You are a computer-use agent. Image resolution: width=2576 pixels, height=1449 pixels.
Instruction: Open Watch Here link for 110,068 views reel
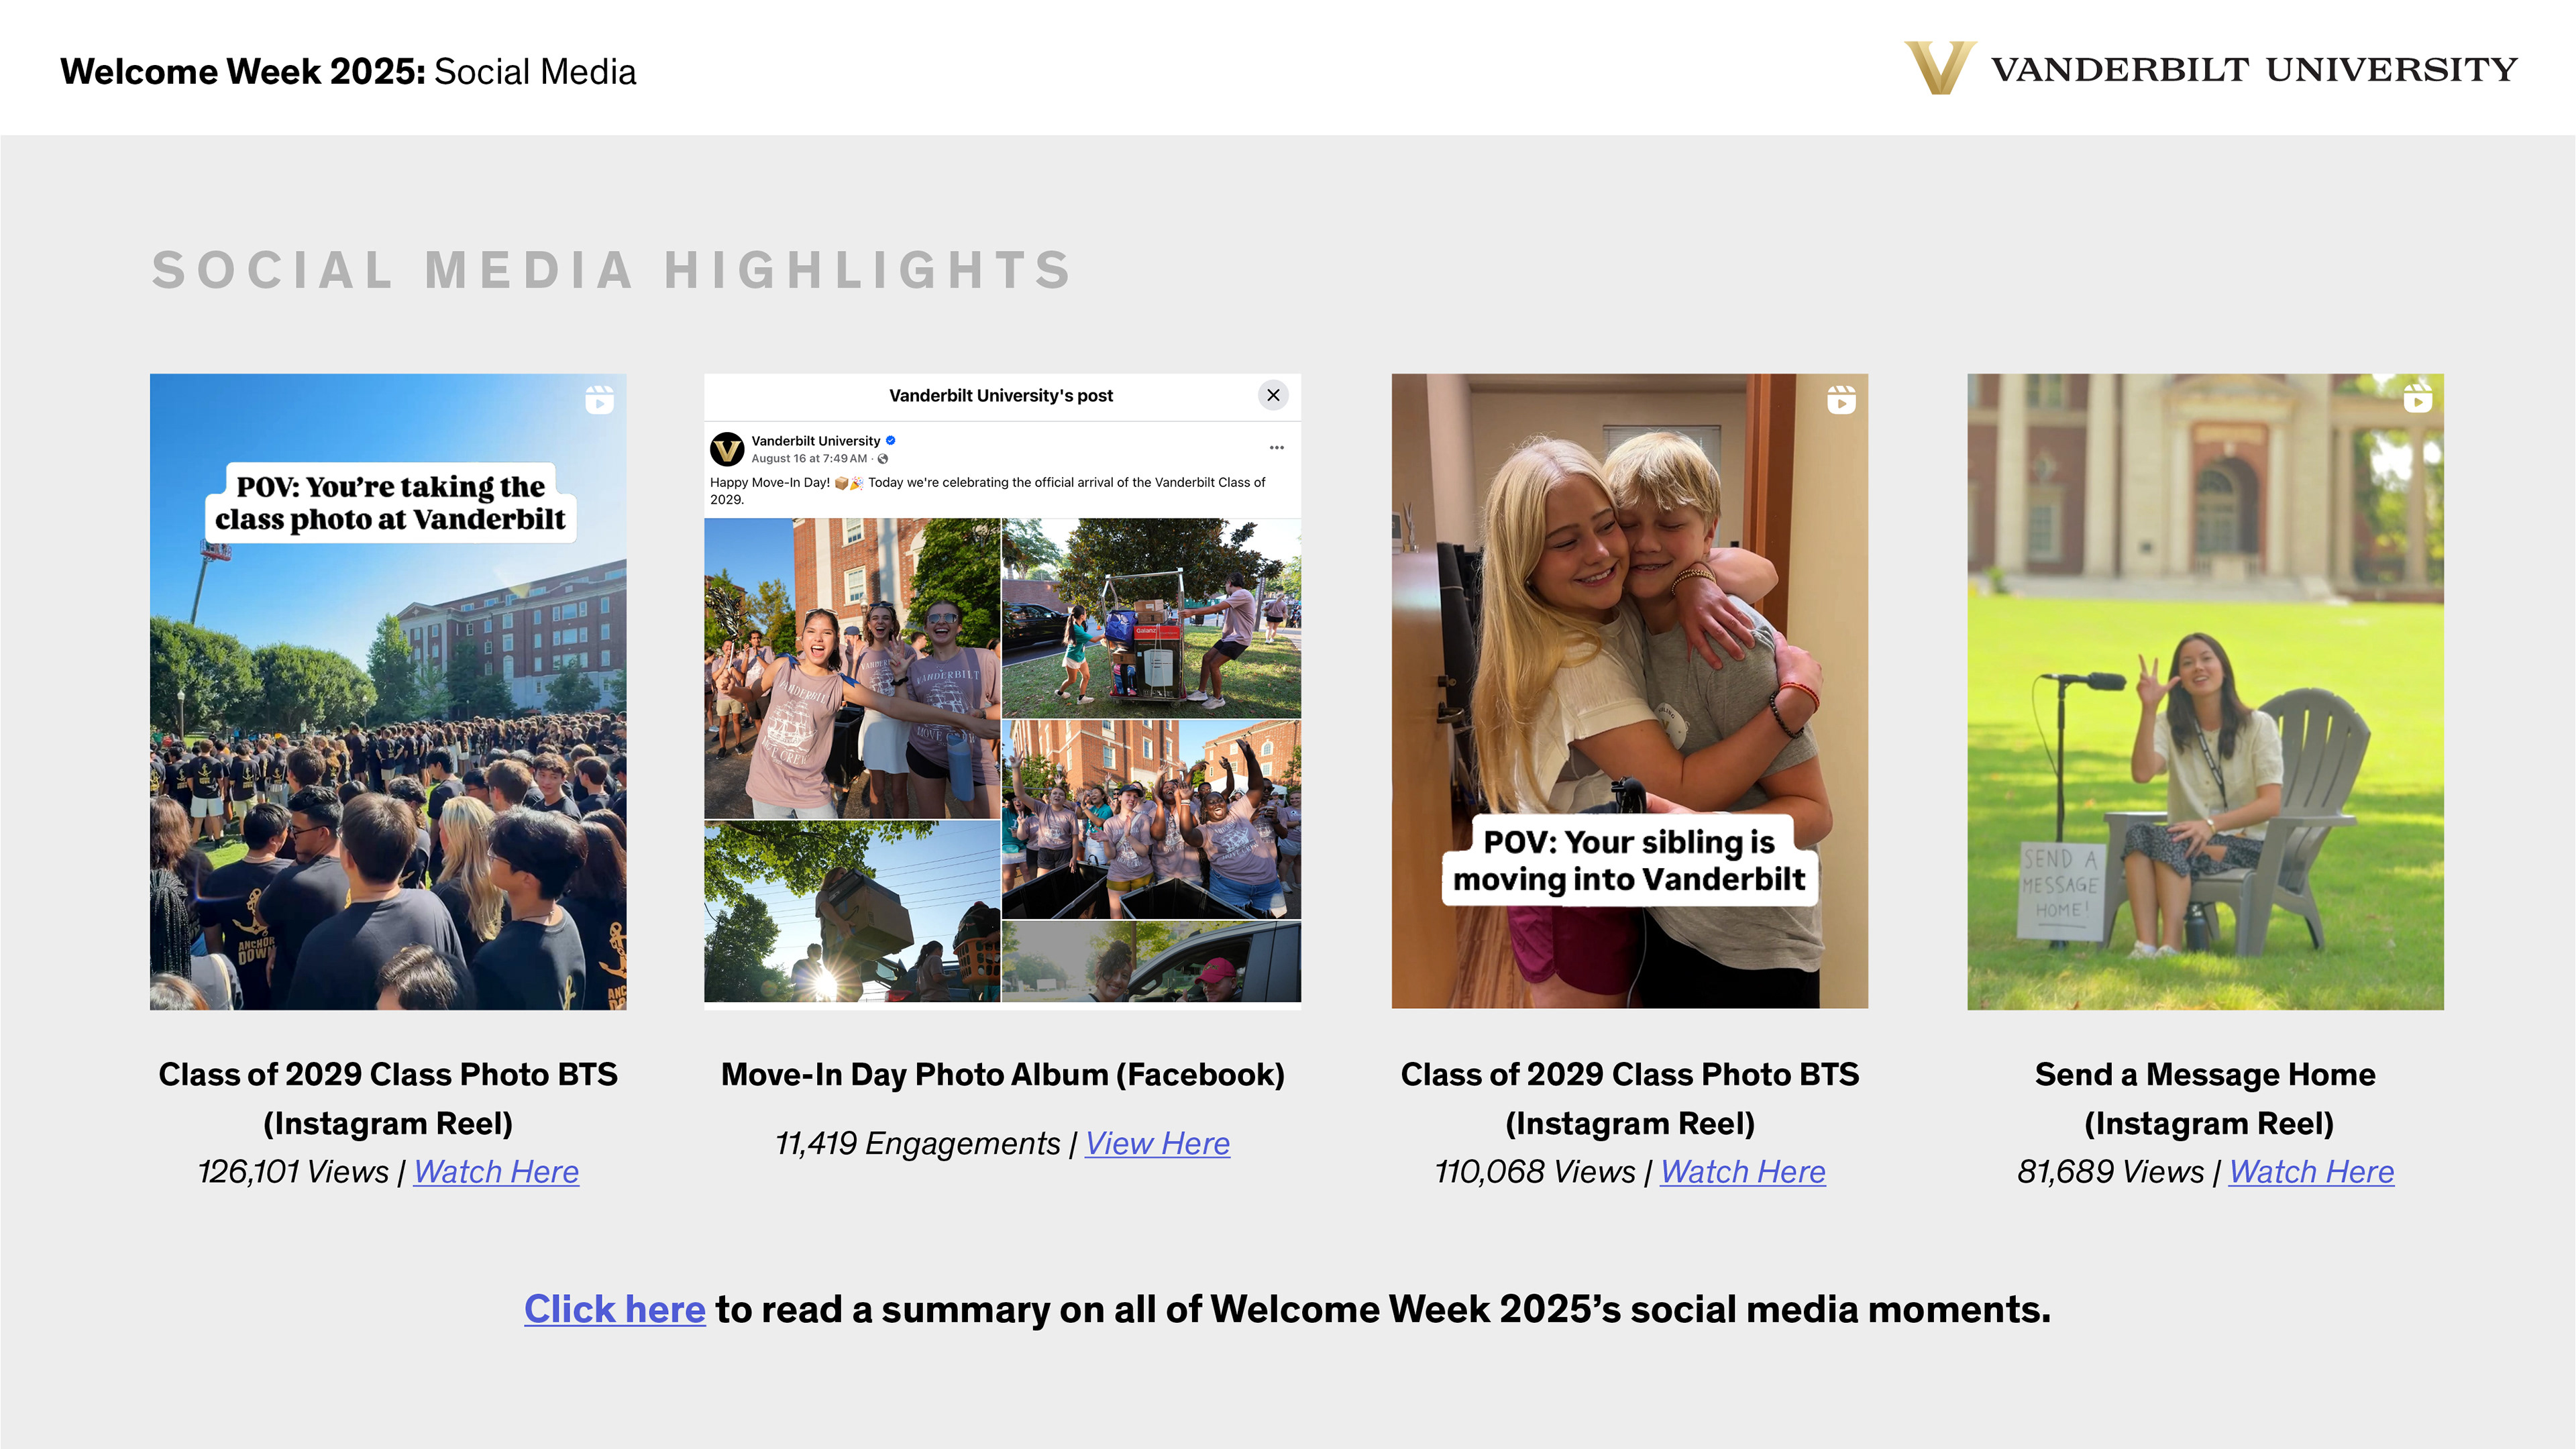(x=1742, y=1171)
